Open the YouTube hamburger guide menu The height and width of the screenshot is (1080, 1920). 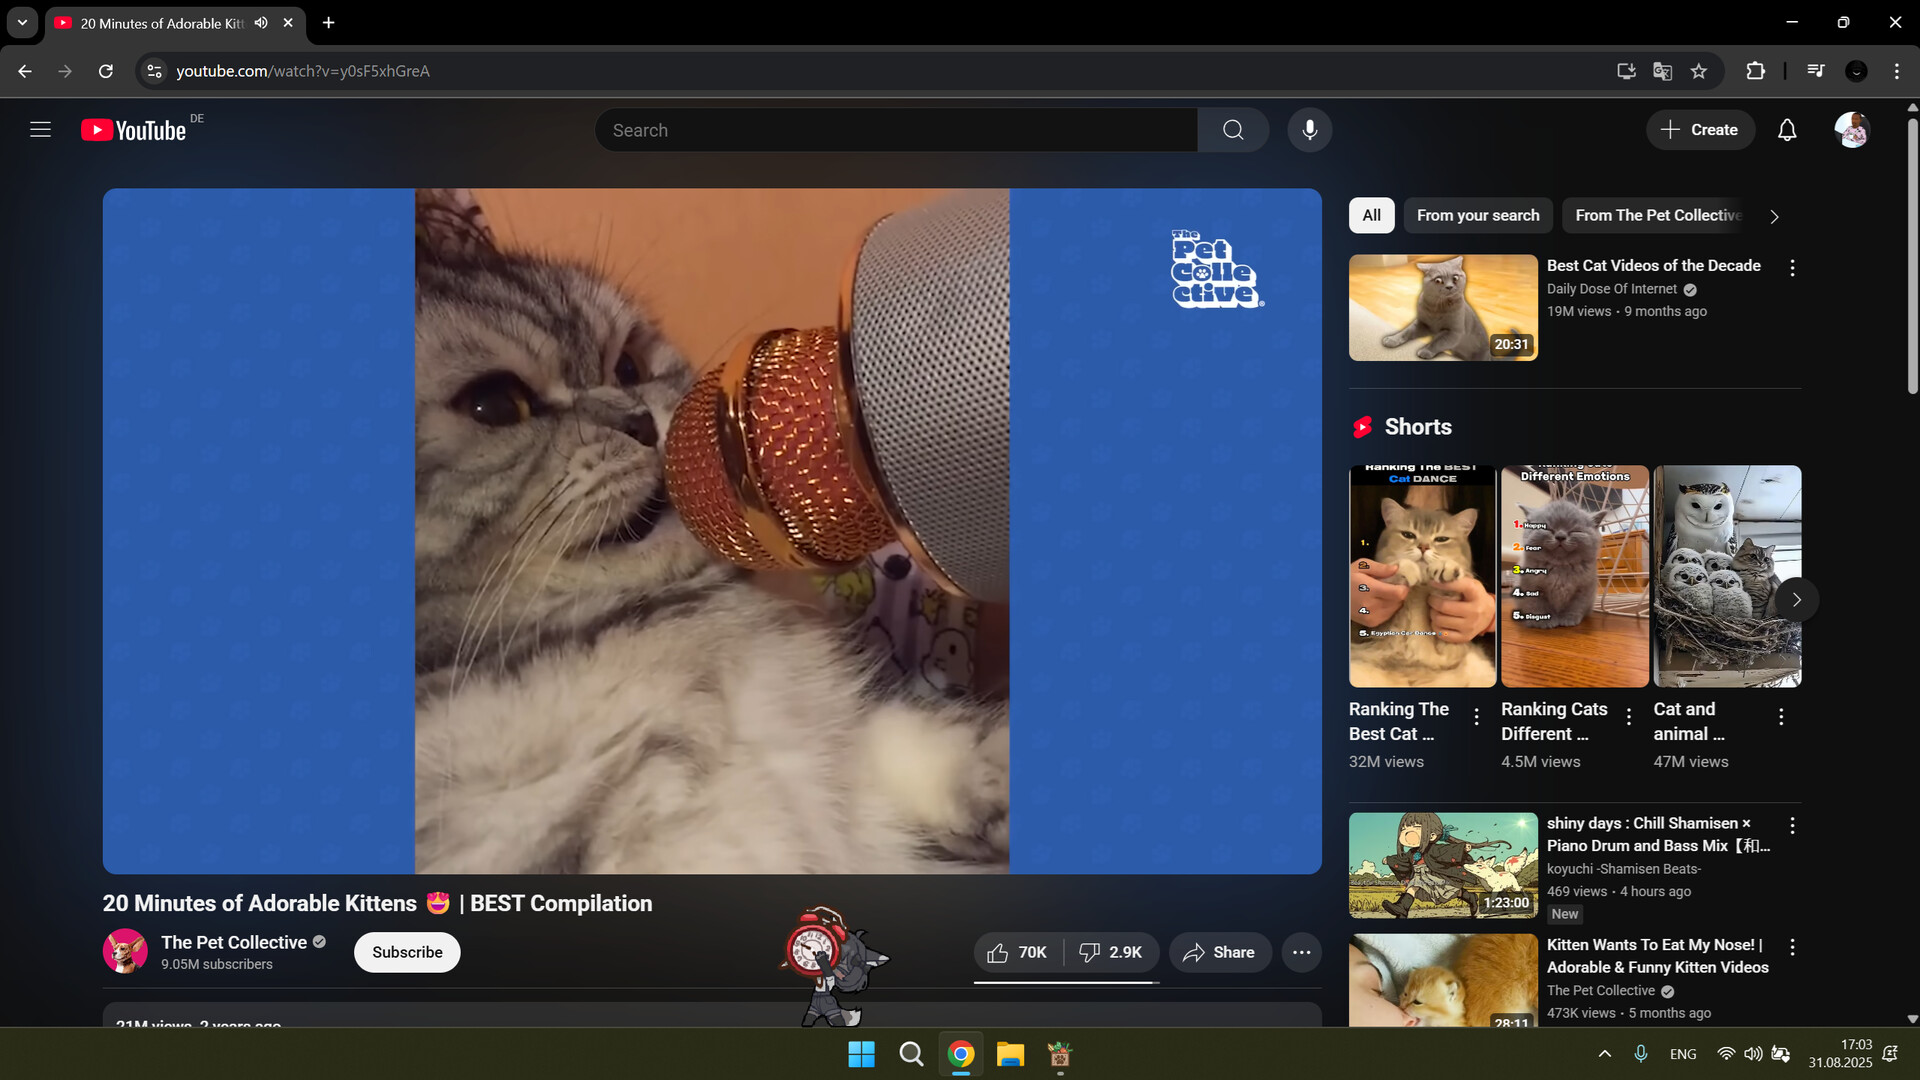[x=40, y=130]
